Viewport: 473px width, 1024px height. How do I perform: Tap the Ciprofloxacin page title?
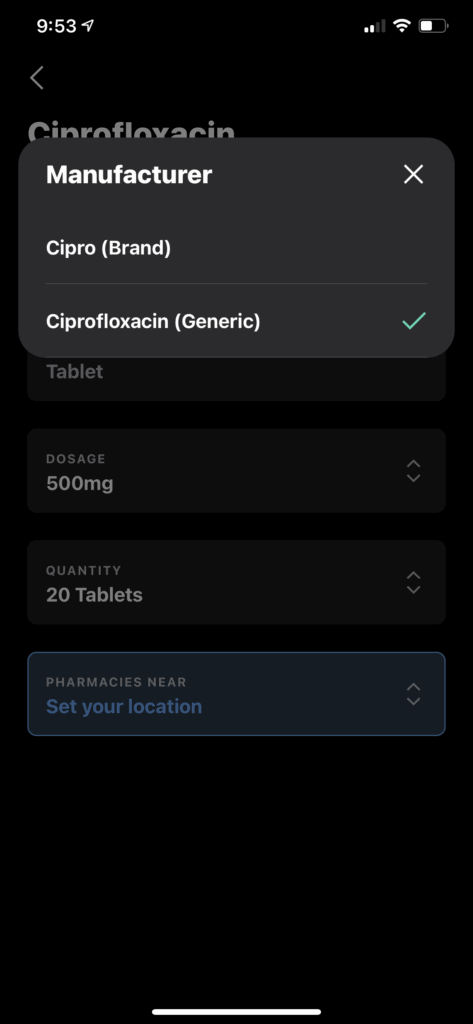[x=131, y=129]
